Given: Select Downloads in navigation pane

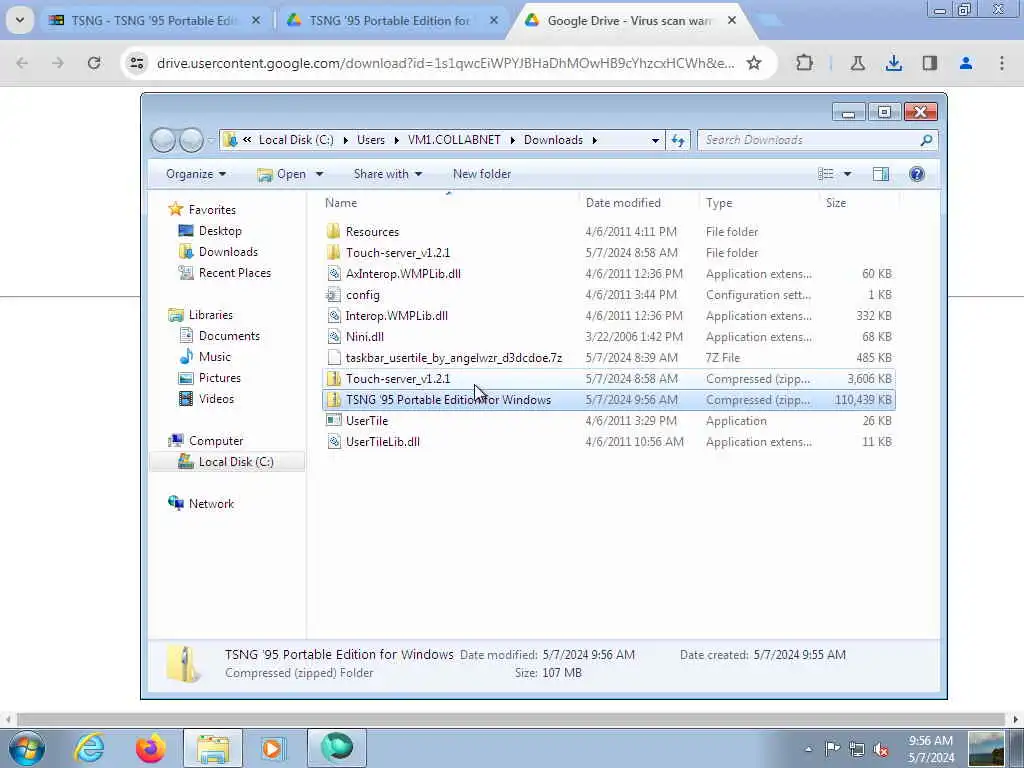Looking at the screenshot, I should pos(228,251).
